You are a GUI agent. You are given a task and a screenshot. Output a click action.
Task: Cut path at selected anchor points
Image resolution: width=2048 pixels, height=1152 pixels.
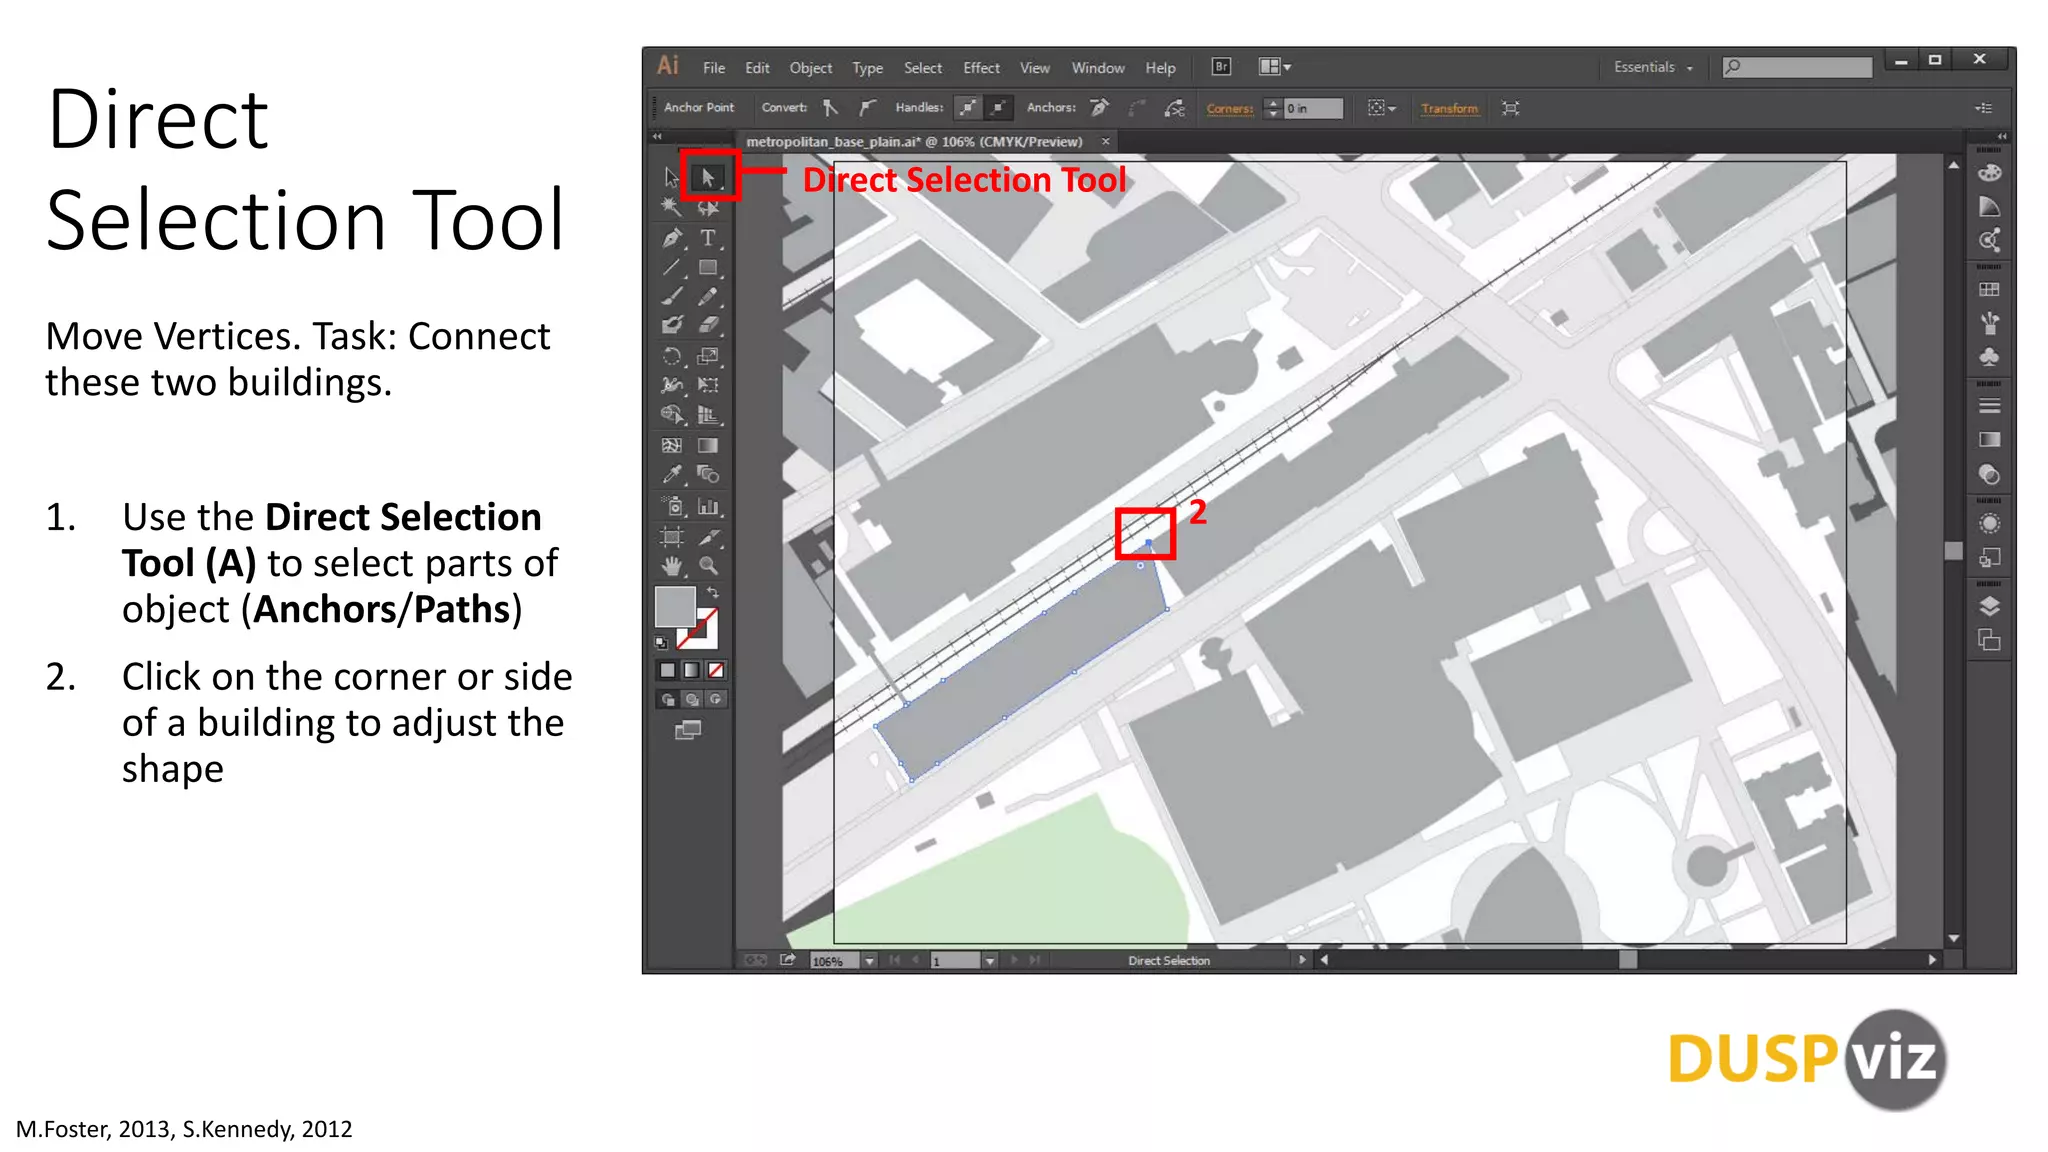point(1175,108)
